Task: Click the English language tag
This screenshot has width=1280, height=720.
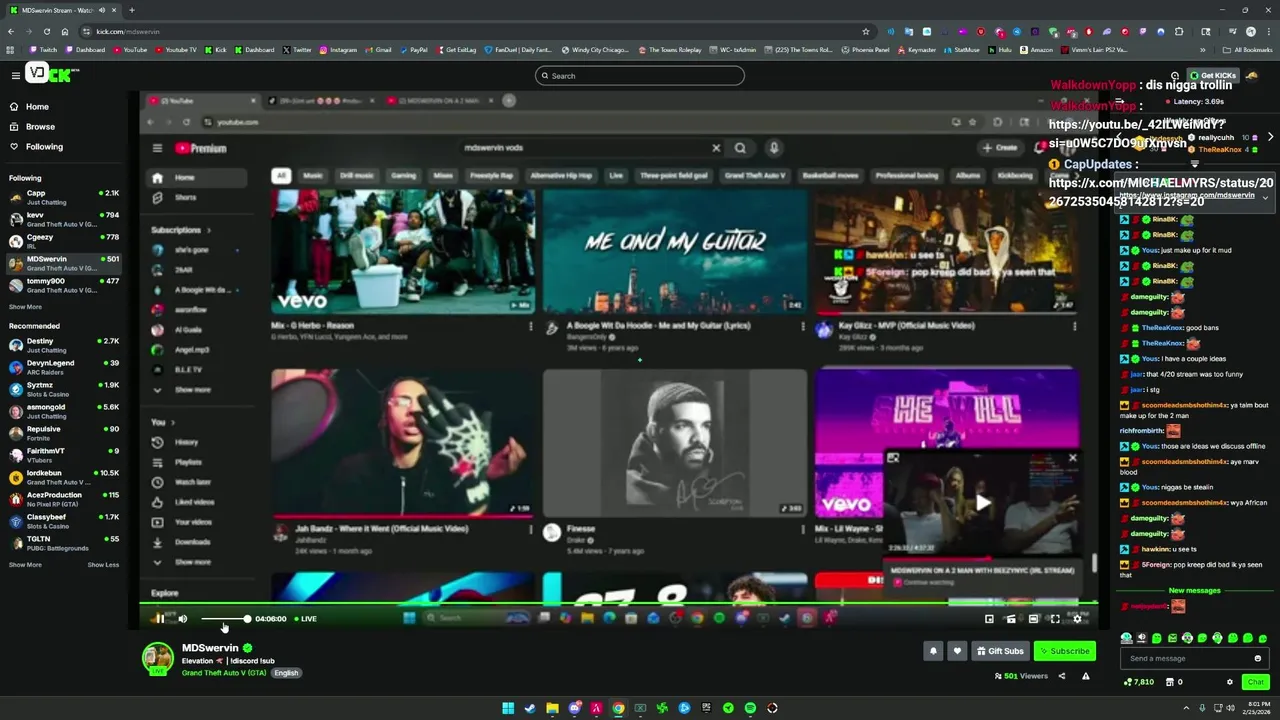Action: click(286, 673)
